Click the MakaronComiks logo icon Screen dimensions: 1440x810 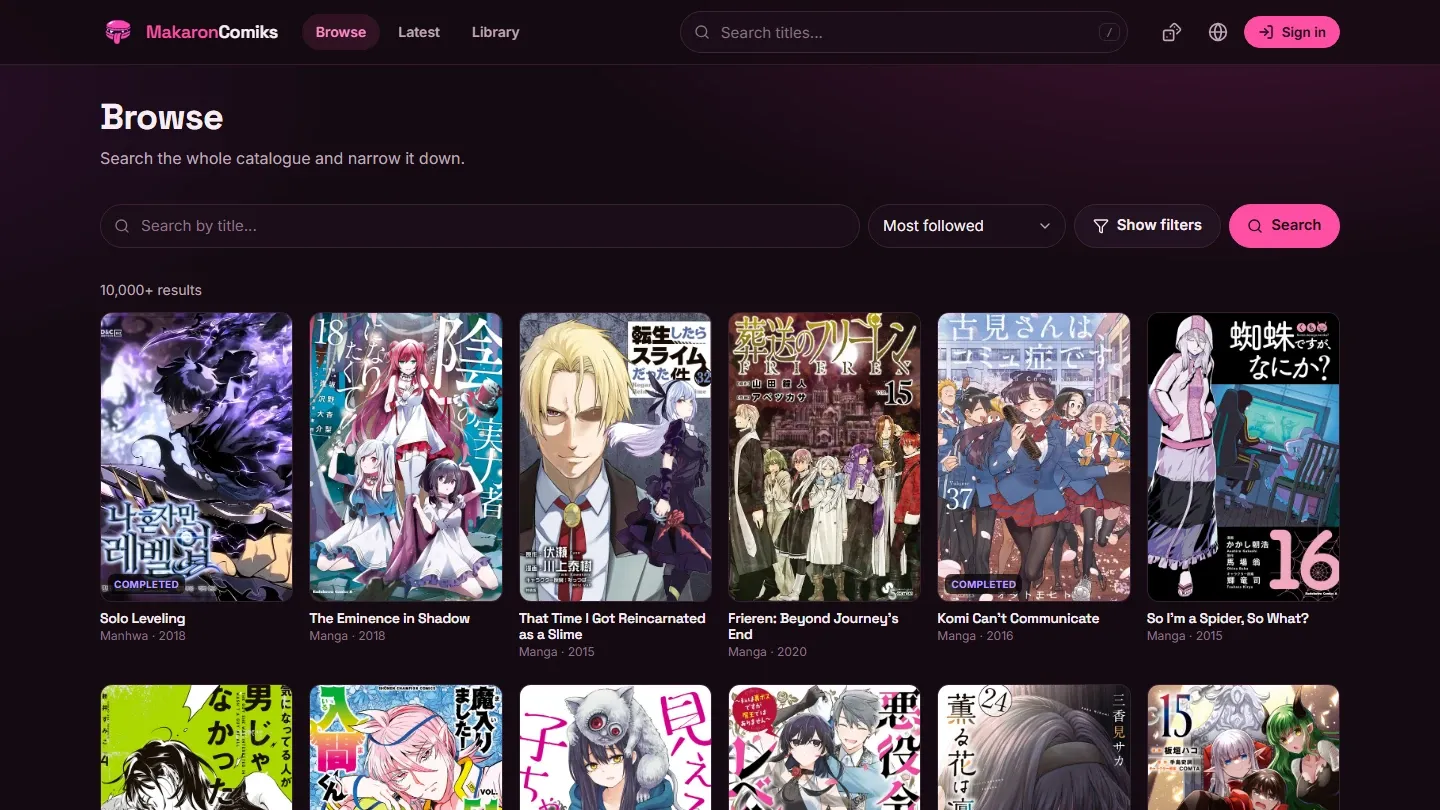(x=118, y=32)
